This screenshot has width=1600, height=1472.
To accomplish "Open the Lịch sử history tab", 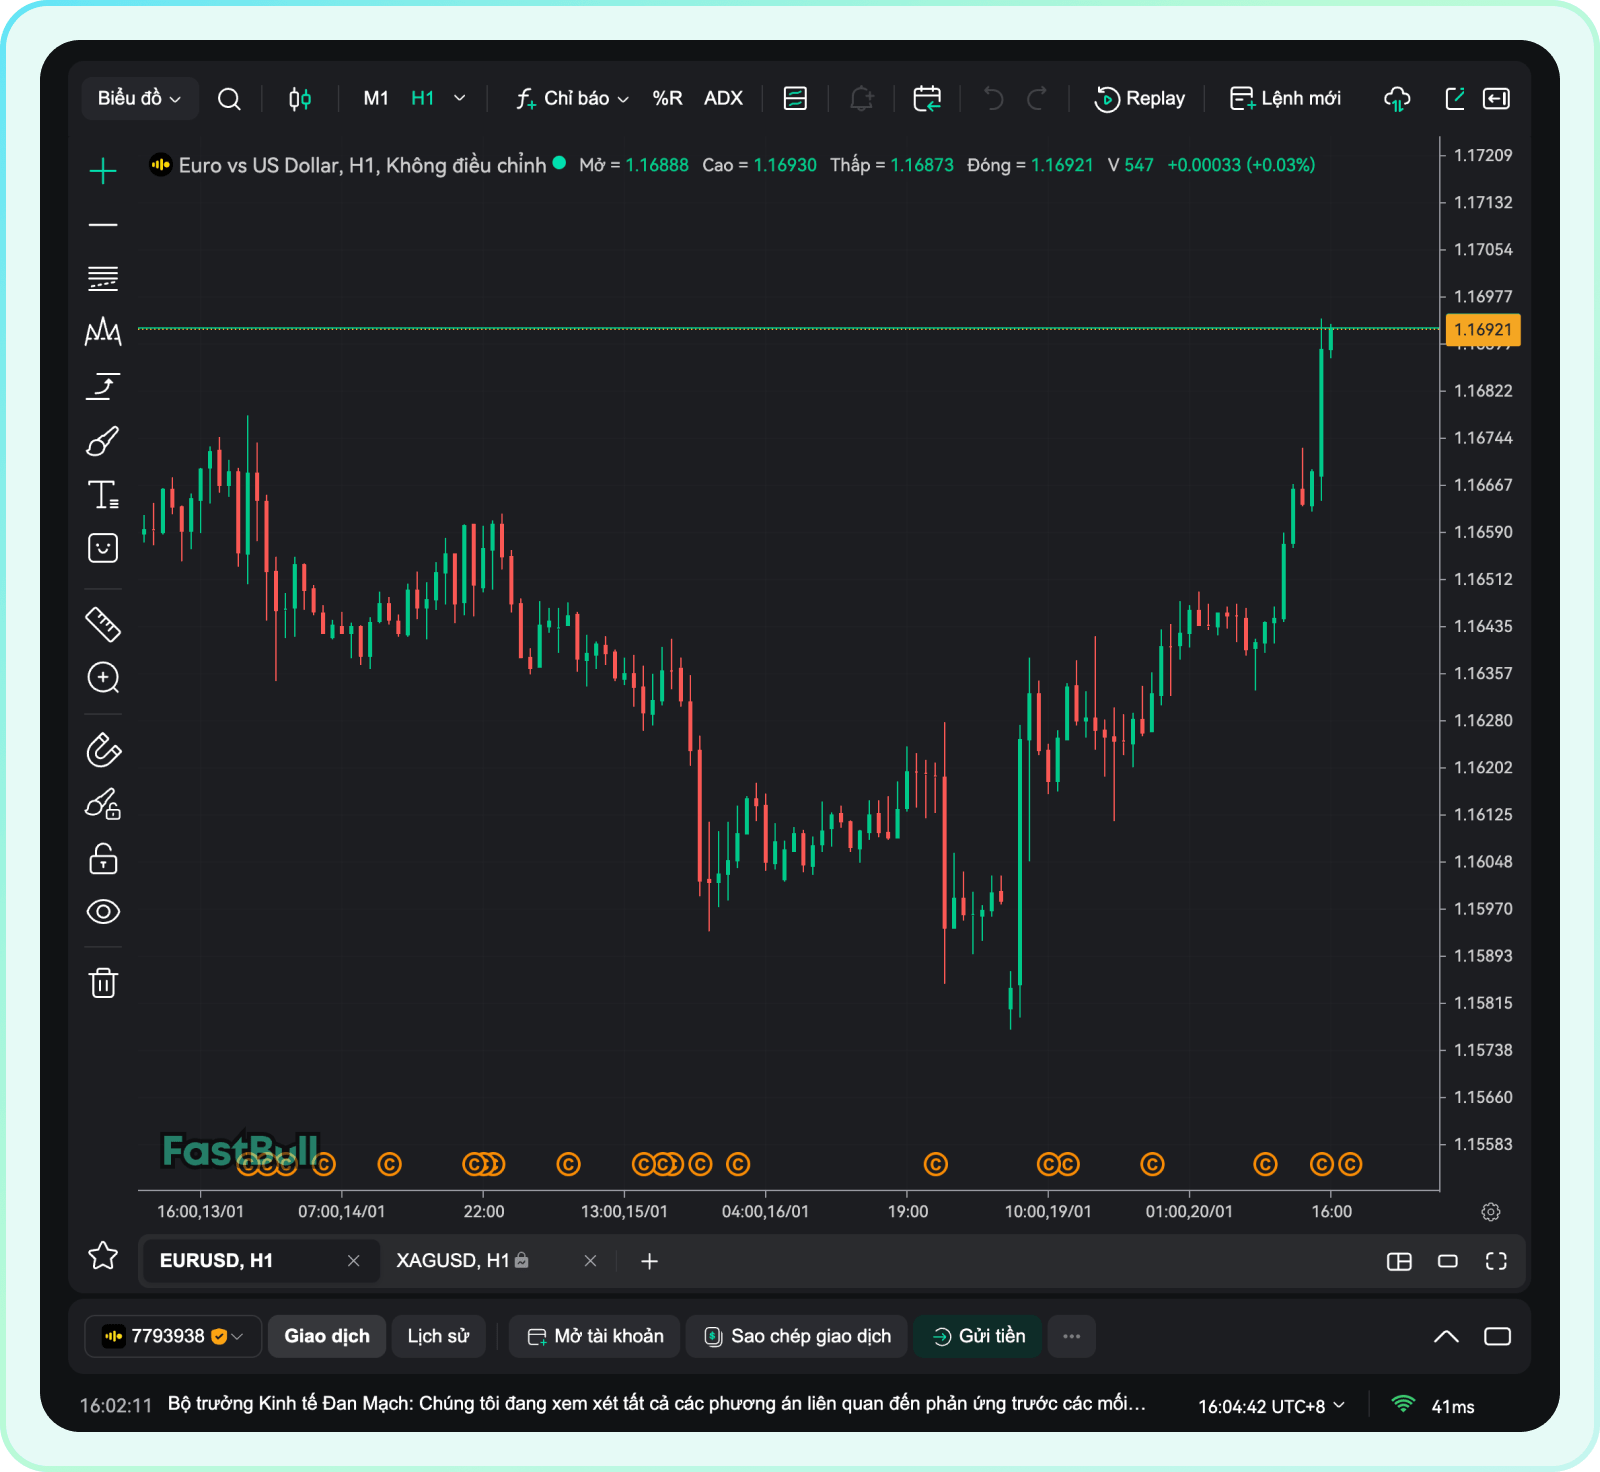I will [438, 1337].
